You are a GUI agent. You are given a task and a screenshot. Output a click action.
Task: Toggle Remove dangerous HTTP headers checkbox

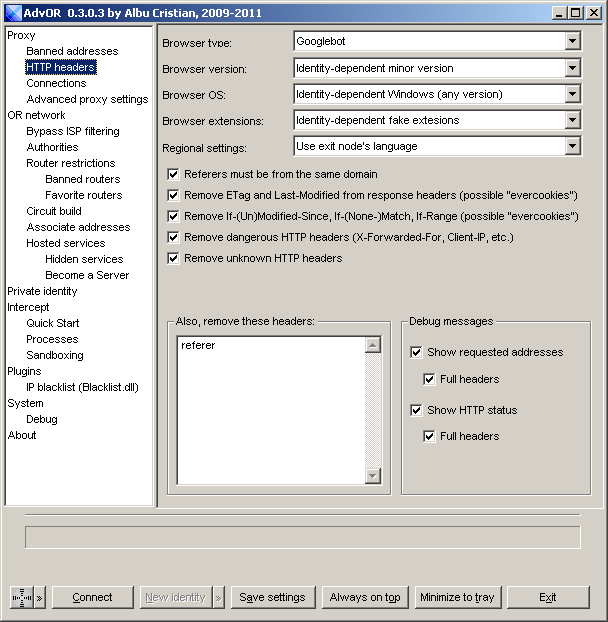[x=173, y=237]
